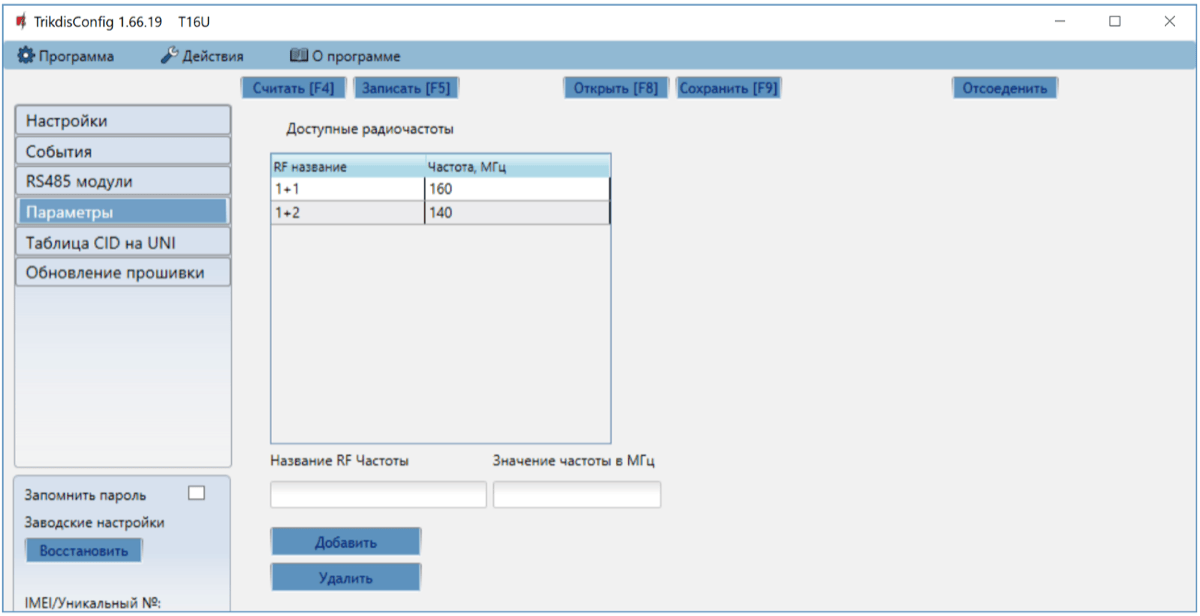Viewport: 1200px width, 616px height.
Task: Click Открыть [F8] to load a file
Action: (615, 88)
